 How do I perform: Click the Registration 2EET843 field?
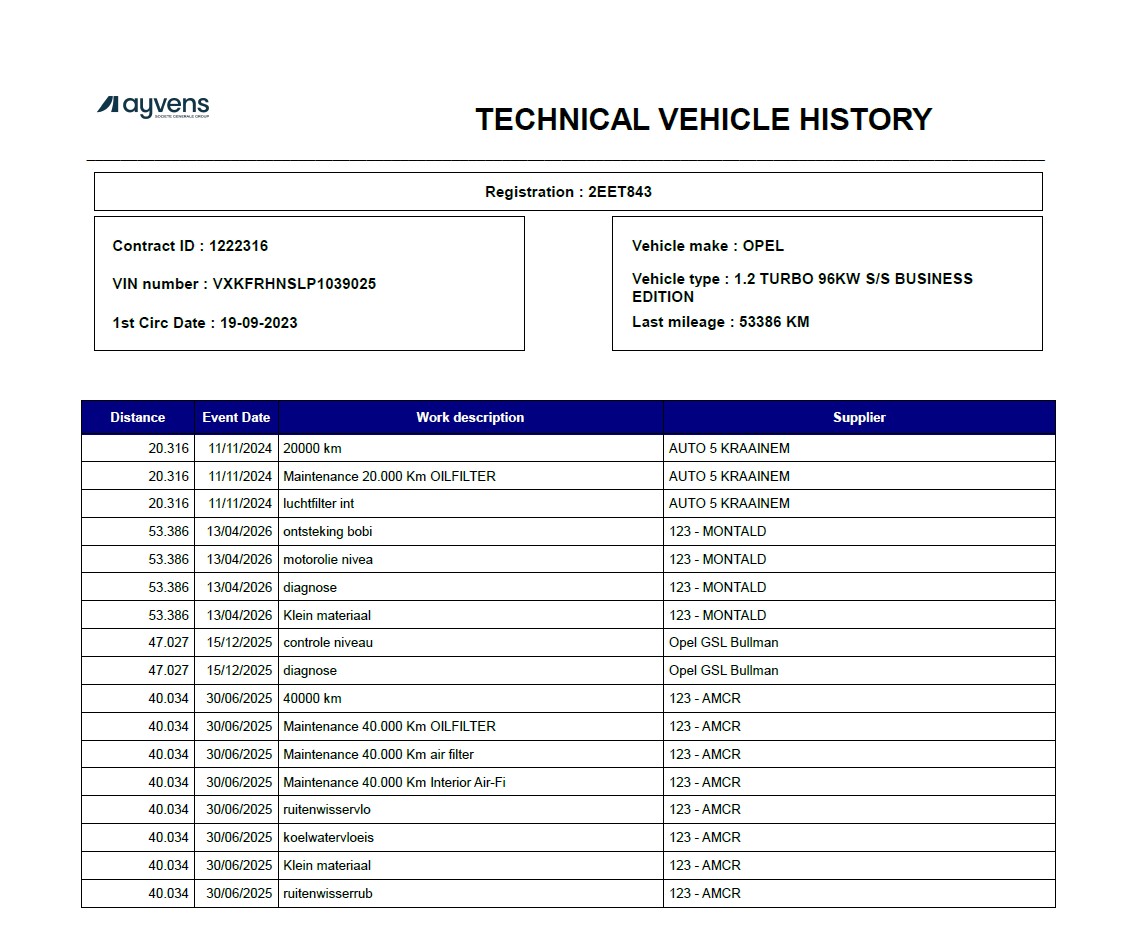point(568,192)
